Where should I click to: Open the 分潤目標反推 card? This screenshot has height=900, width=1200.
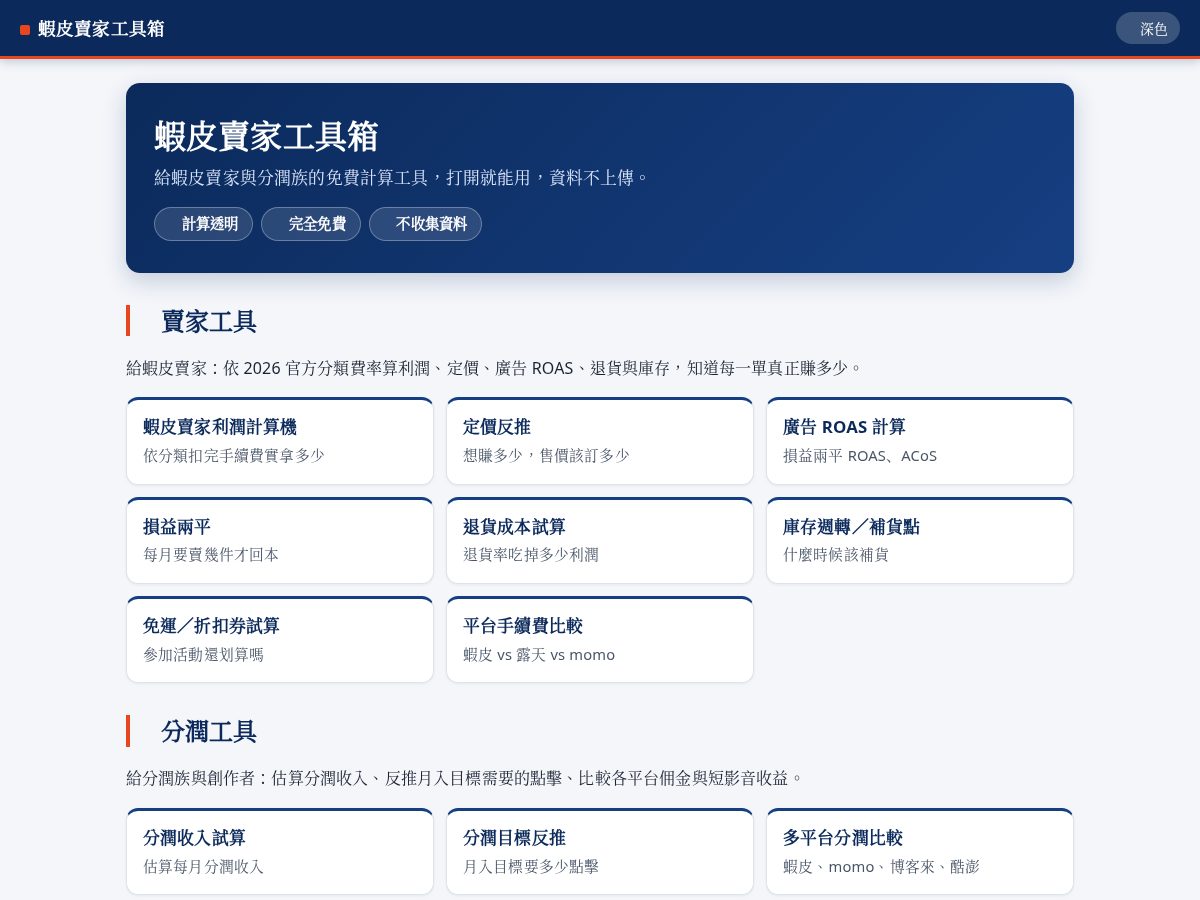tap(600, 852)
